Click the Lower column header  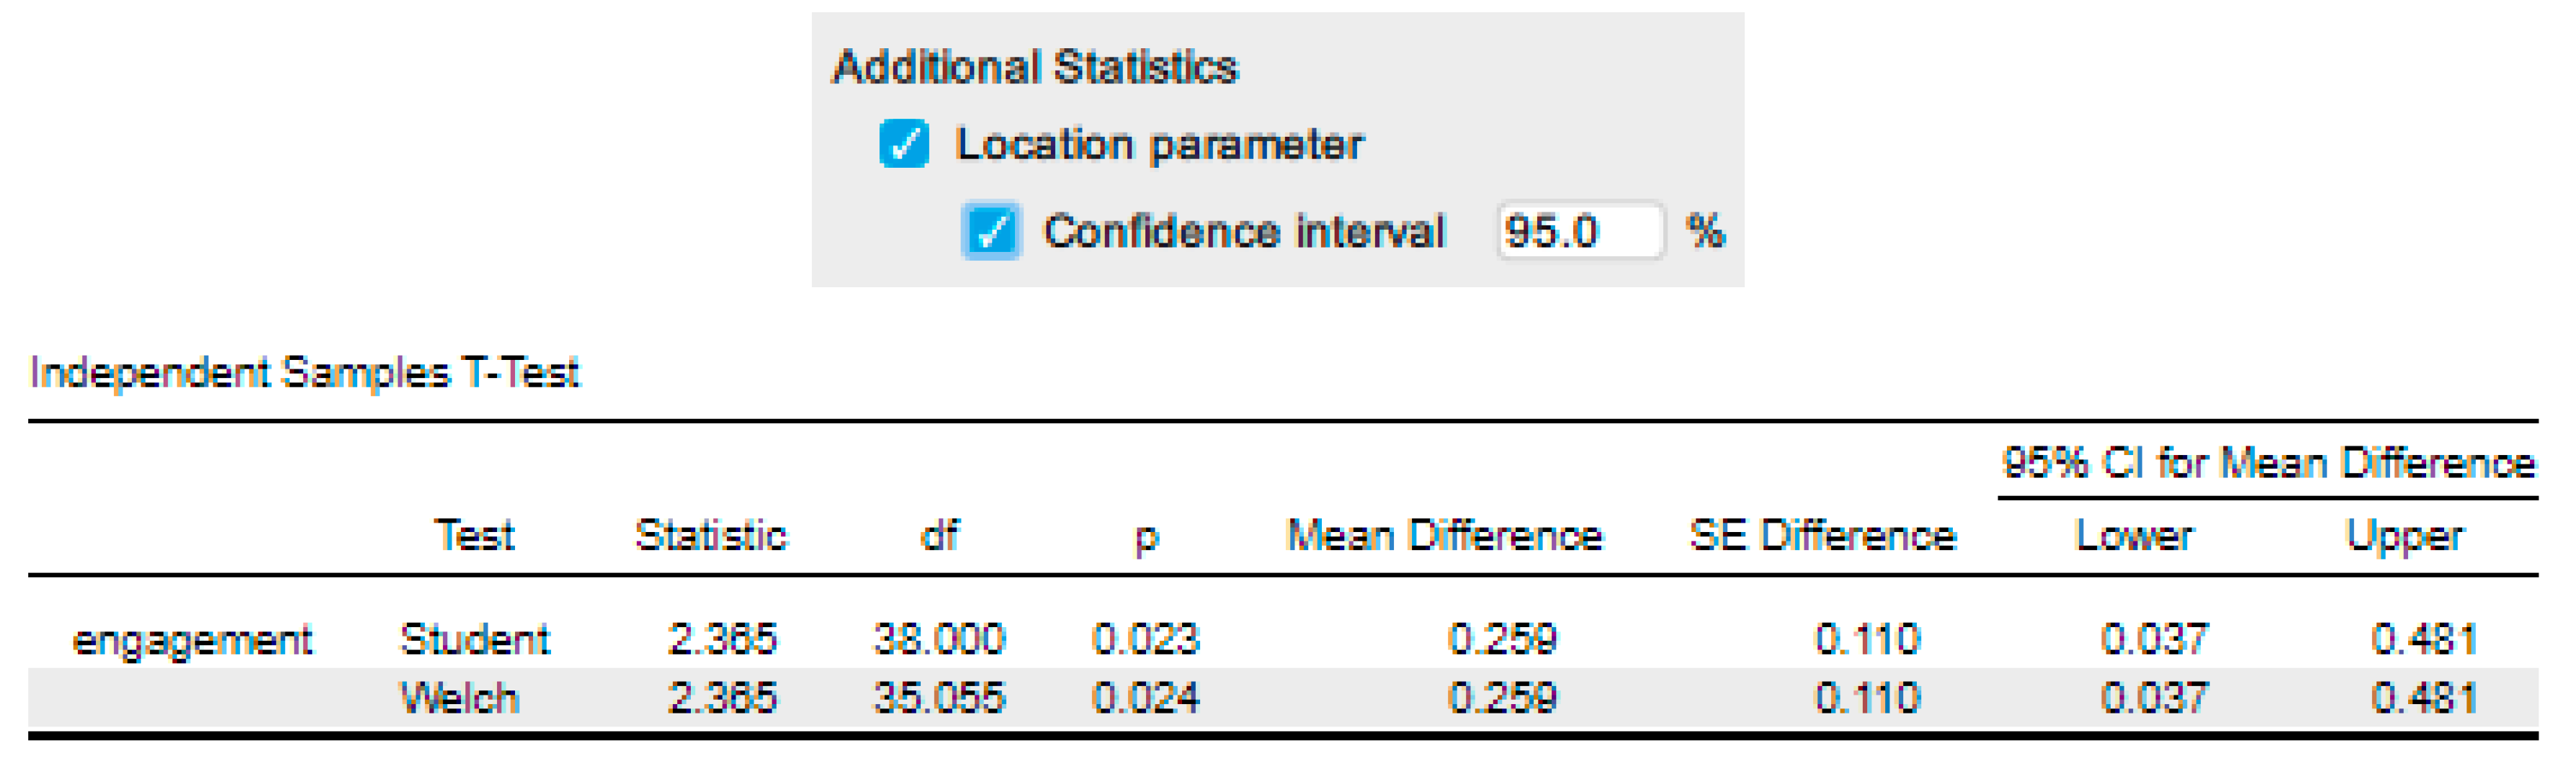[2134, 536]
